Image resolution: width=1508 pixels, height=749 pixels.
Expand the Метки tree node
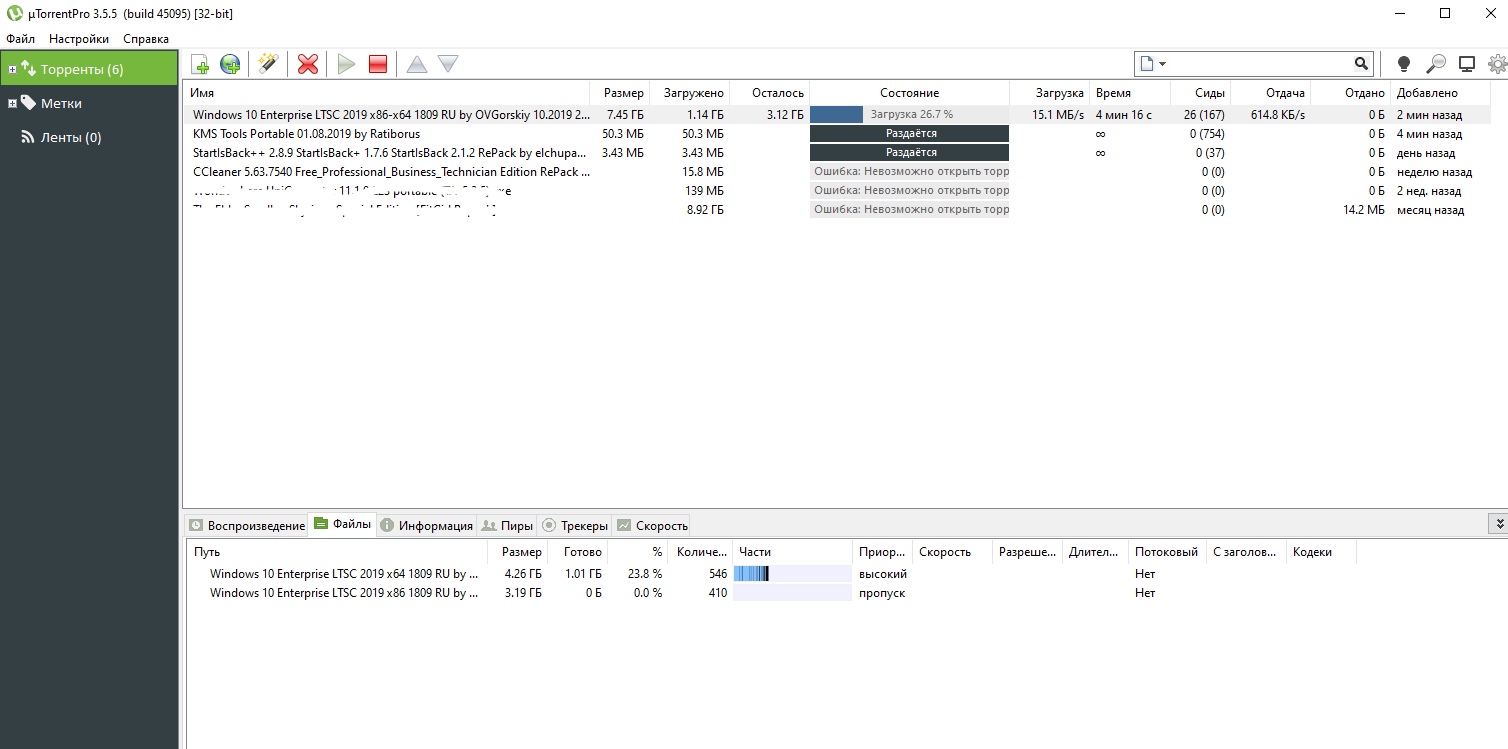click(12, 103)
